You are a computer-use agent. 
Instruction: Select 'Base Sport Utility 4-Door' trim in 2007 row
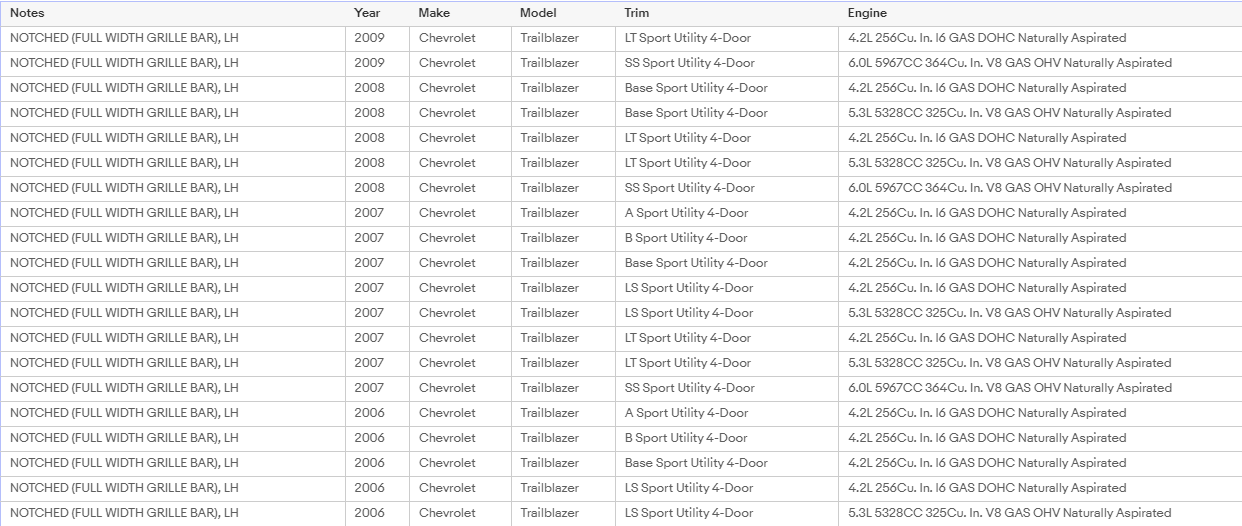(696, 263)
